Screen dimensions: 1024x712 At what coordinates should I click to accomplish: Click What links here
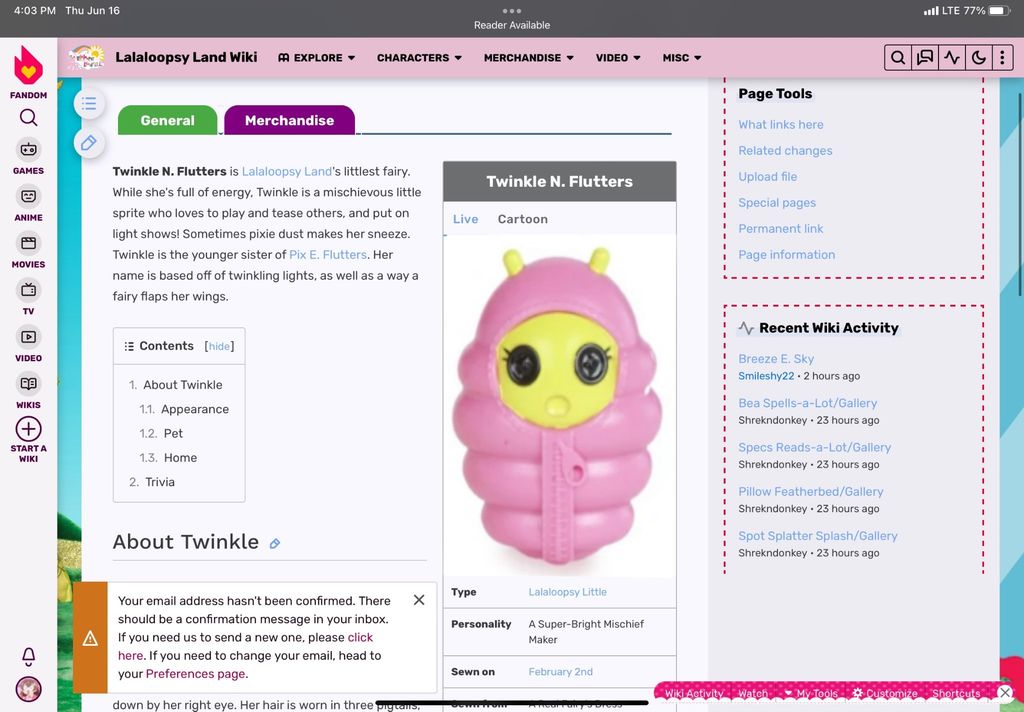[x=780, y=124]
